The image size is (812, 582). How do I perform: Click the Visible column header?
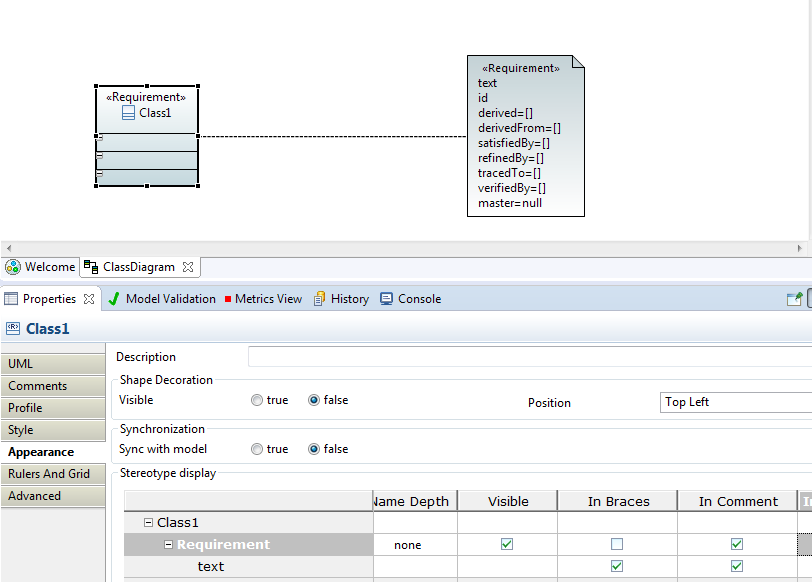pyautogui.click(x=508, y=501)
